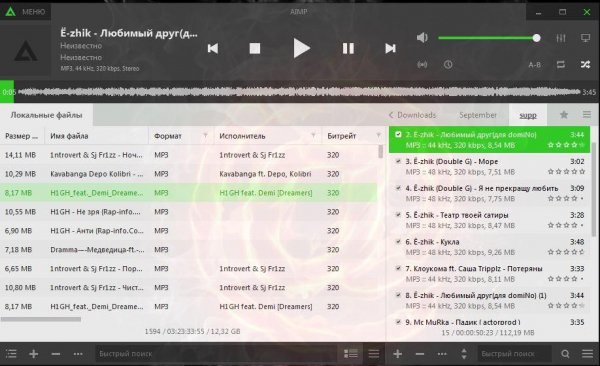The image size is (600, 366).
Task: Toggle checkbox for track 8 Любимый друг (1)
Action: [x=398, y=295]
